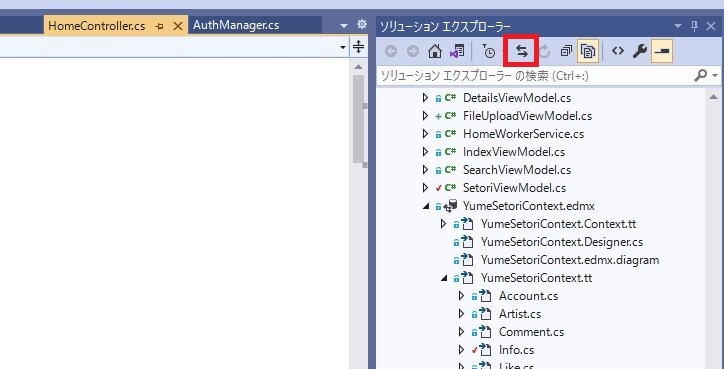Open the editor navigation bar member dropdown
724x369 pixels.
[x=343, y=47]
